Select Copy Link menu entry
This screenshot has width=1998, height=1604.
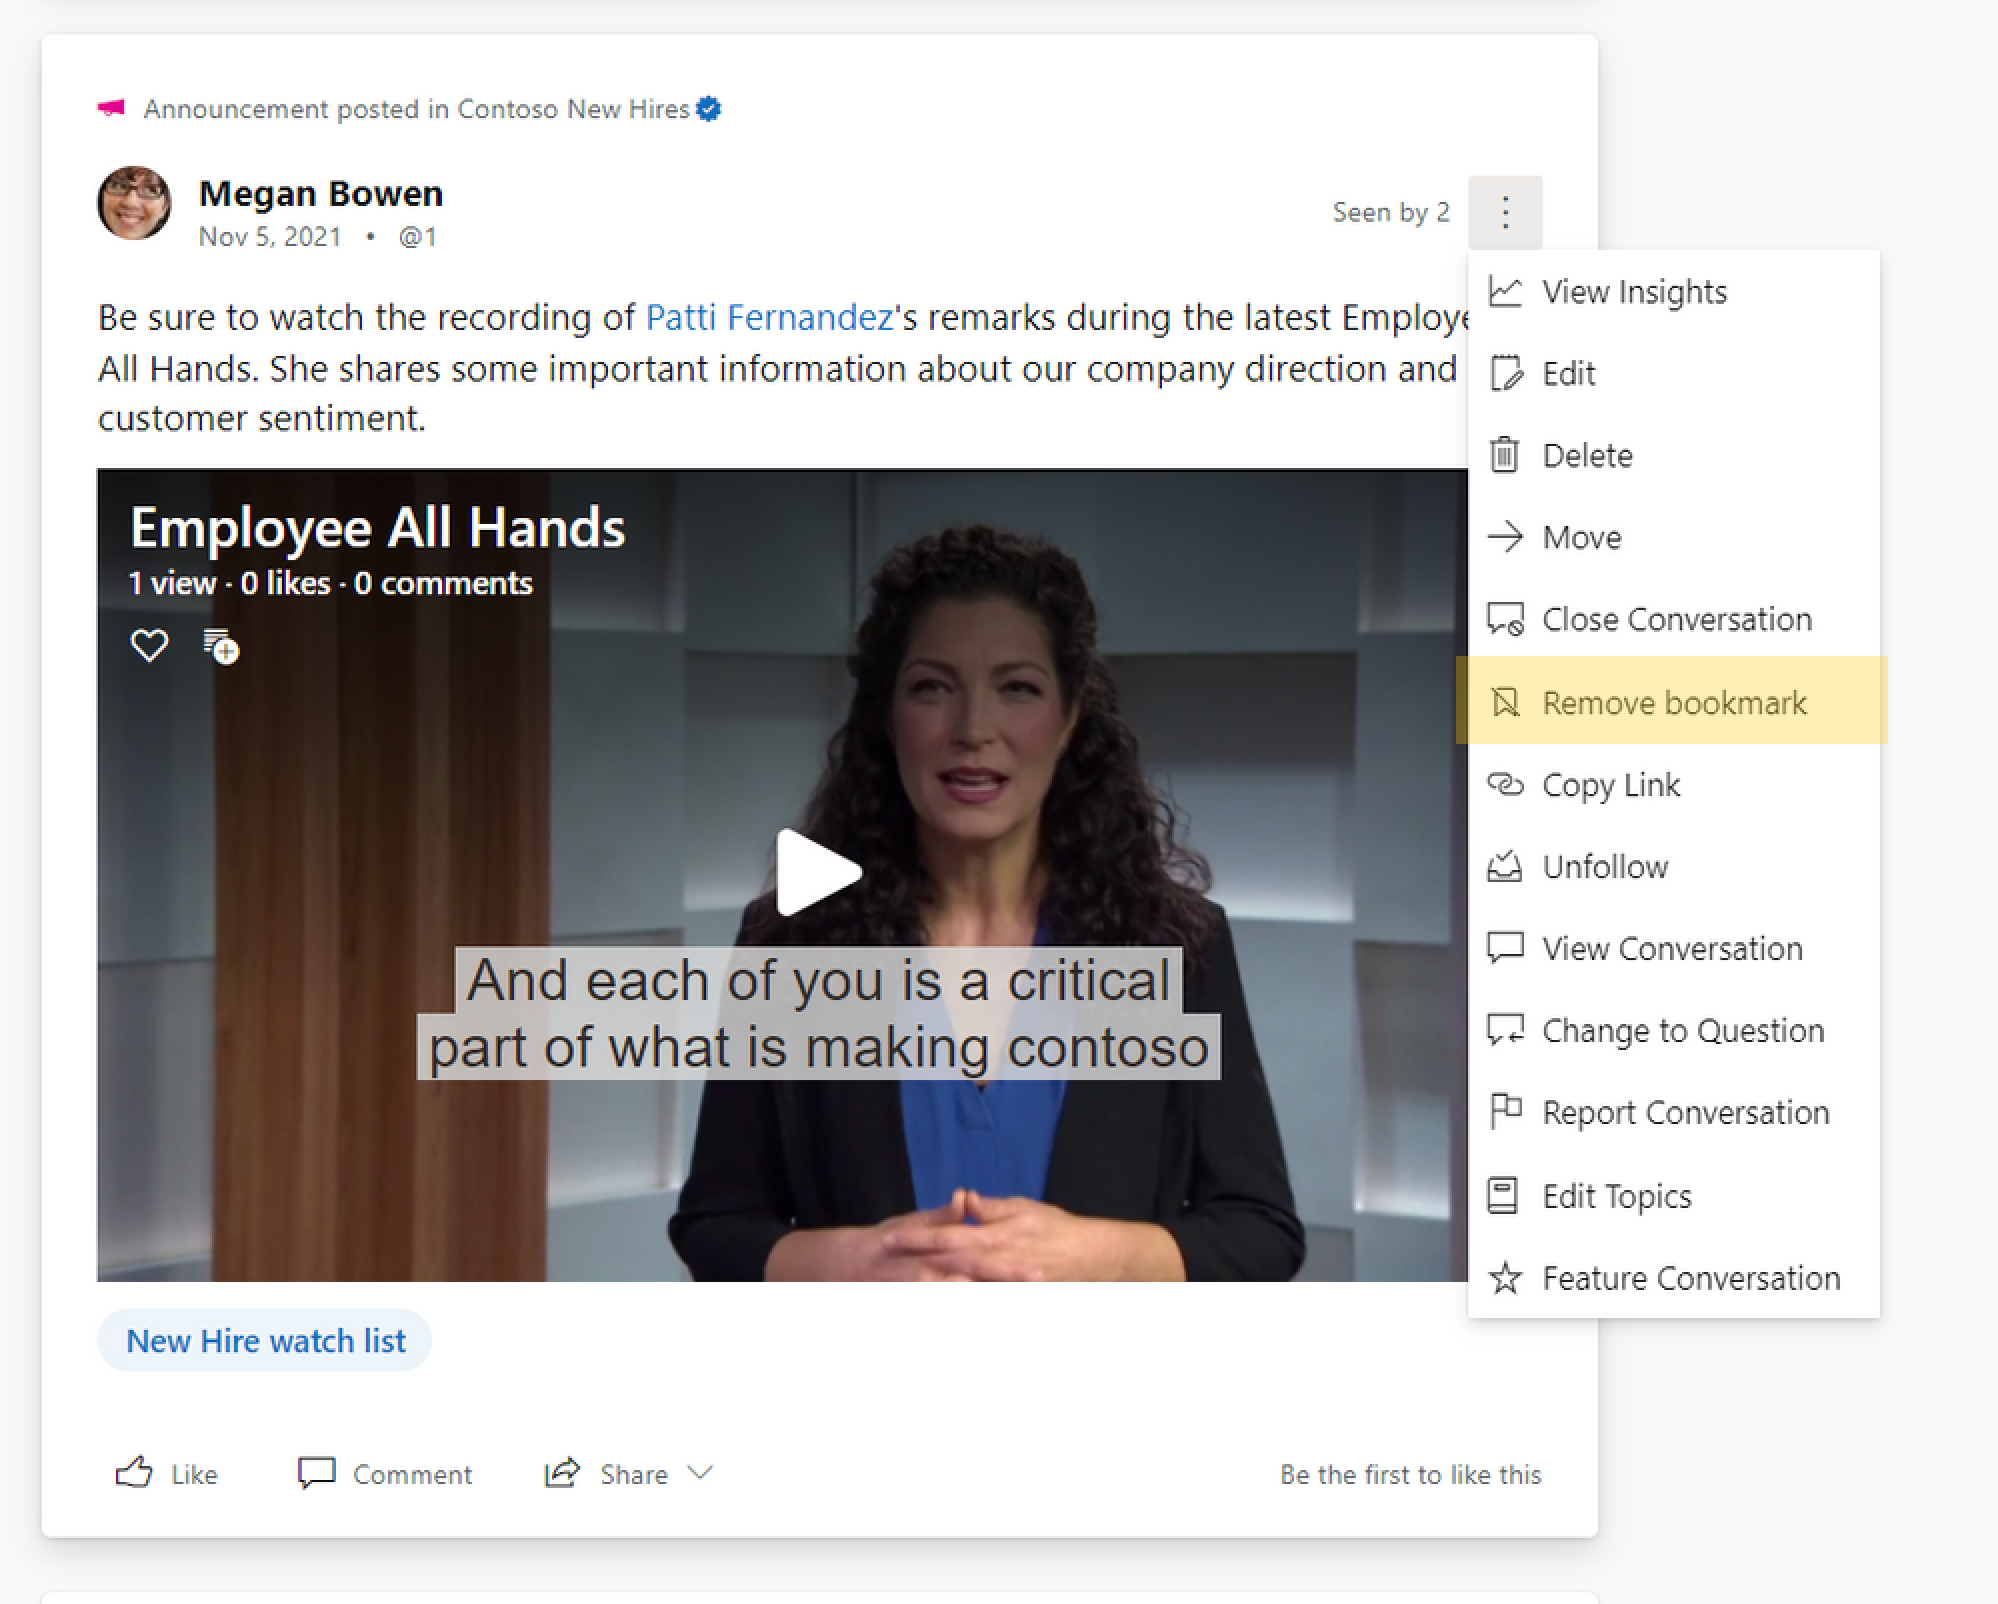coord(1674,784)
